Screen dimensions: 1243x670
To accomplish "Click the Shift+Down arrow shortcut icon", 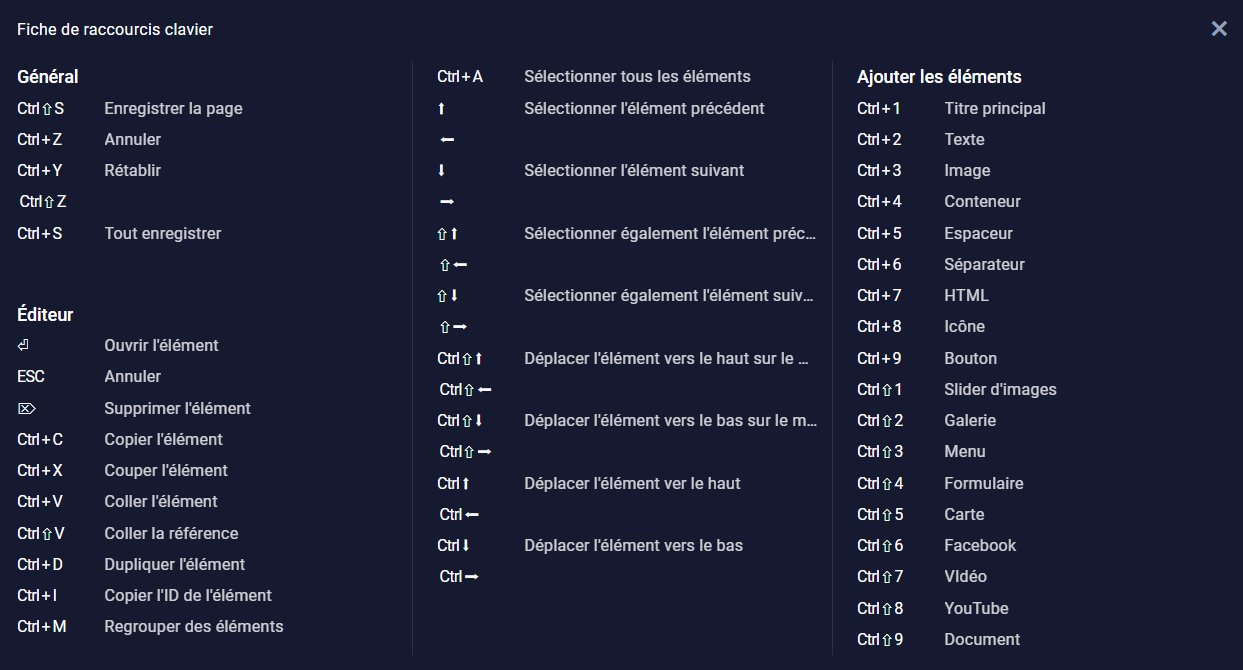I will click(447, 296).
